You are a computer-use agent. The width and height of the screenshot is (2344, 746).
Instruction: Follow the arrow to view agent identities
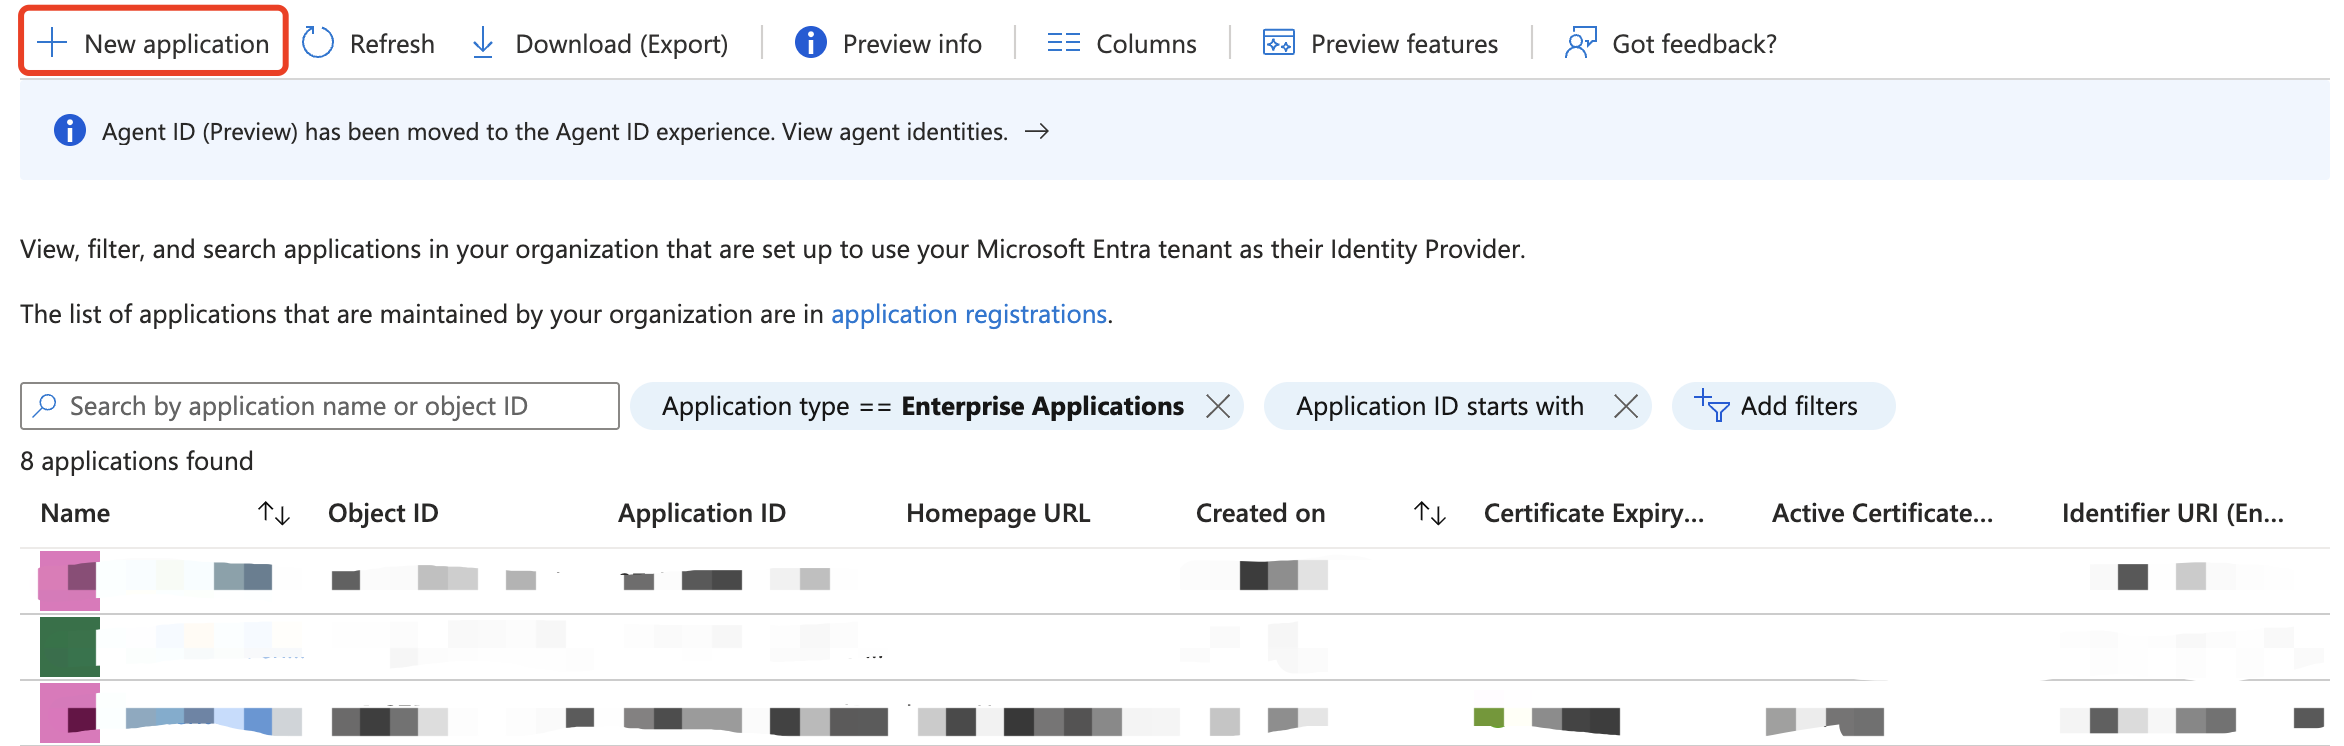pos(1038,131)
